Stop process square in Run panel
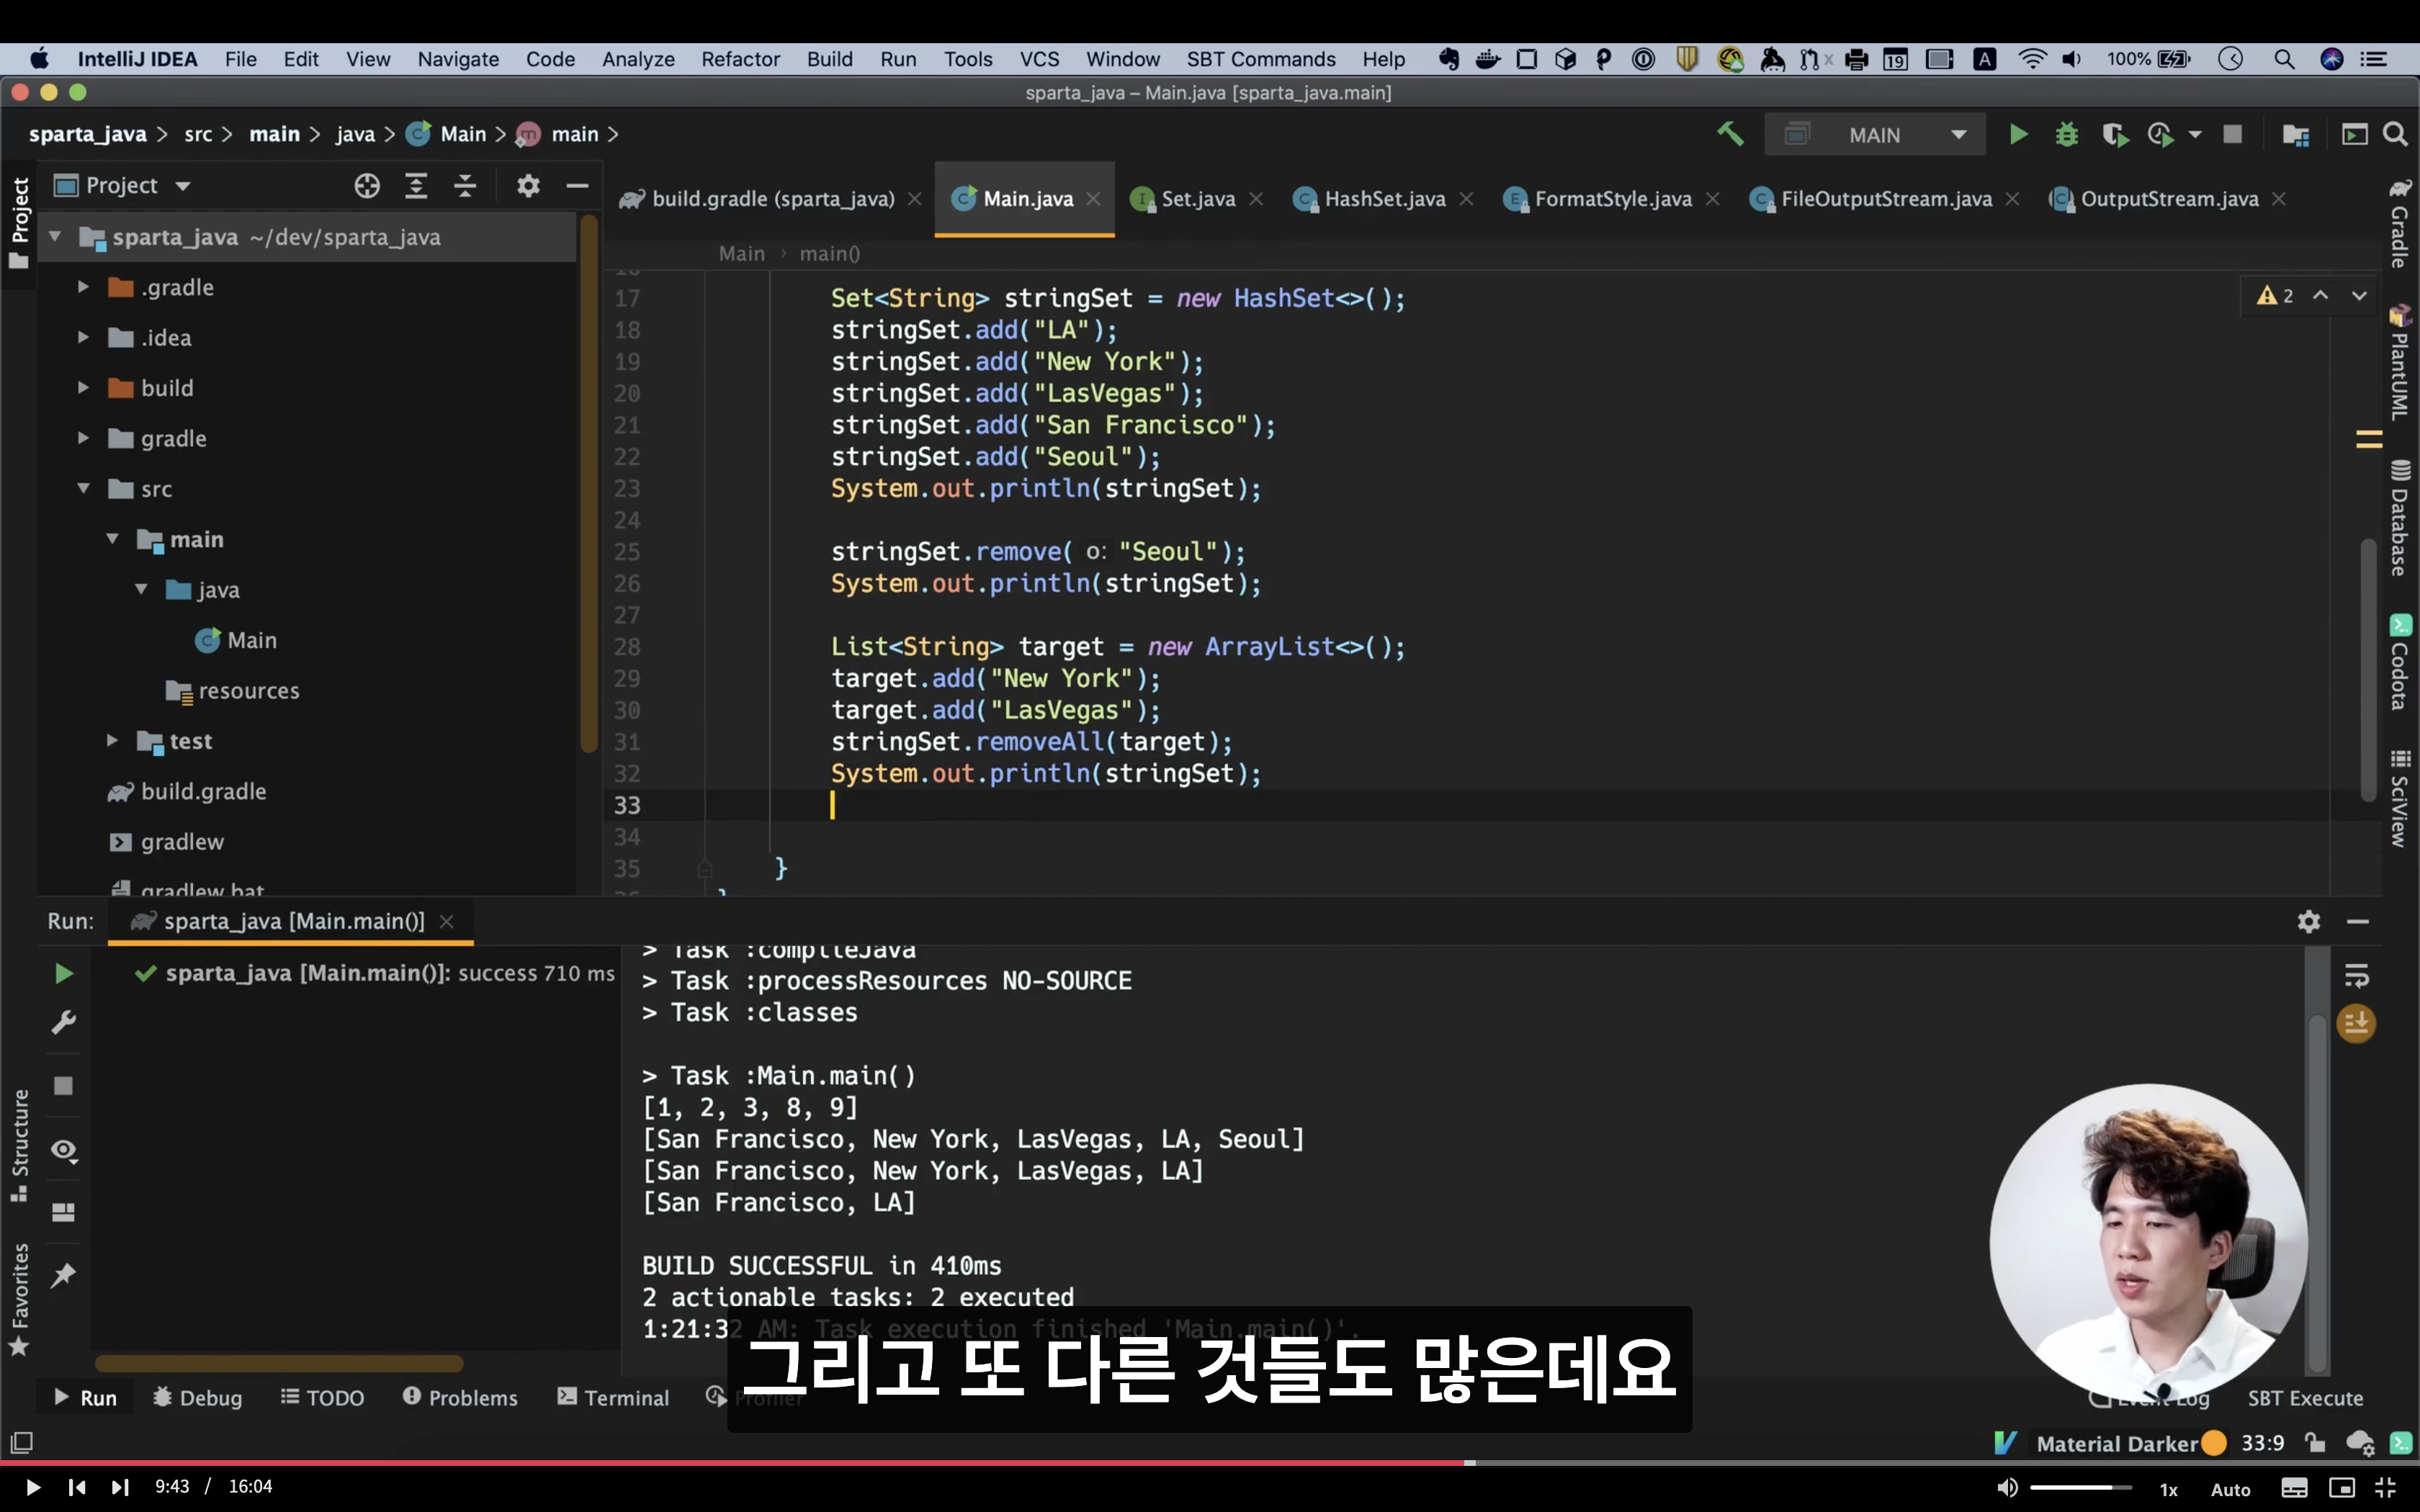 pos(63,1085)
